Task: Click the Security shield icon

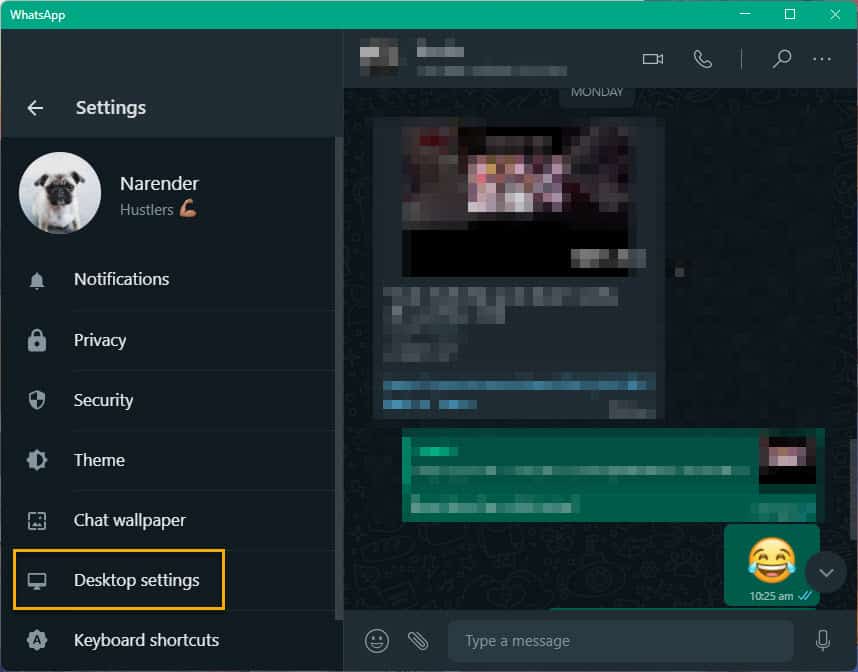Action: 37,400
